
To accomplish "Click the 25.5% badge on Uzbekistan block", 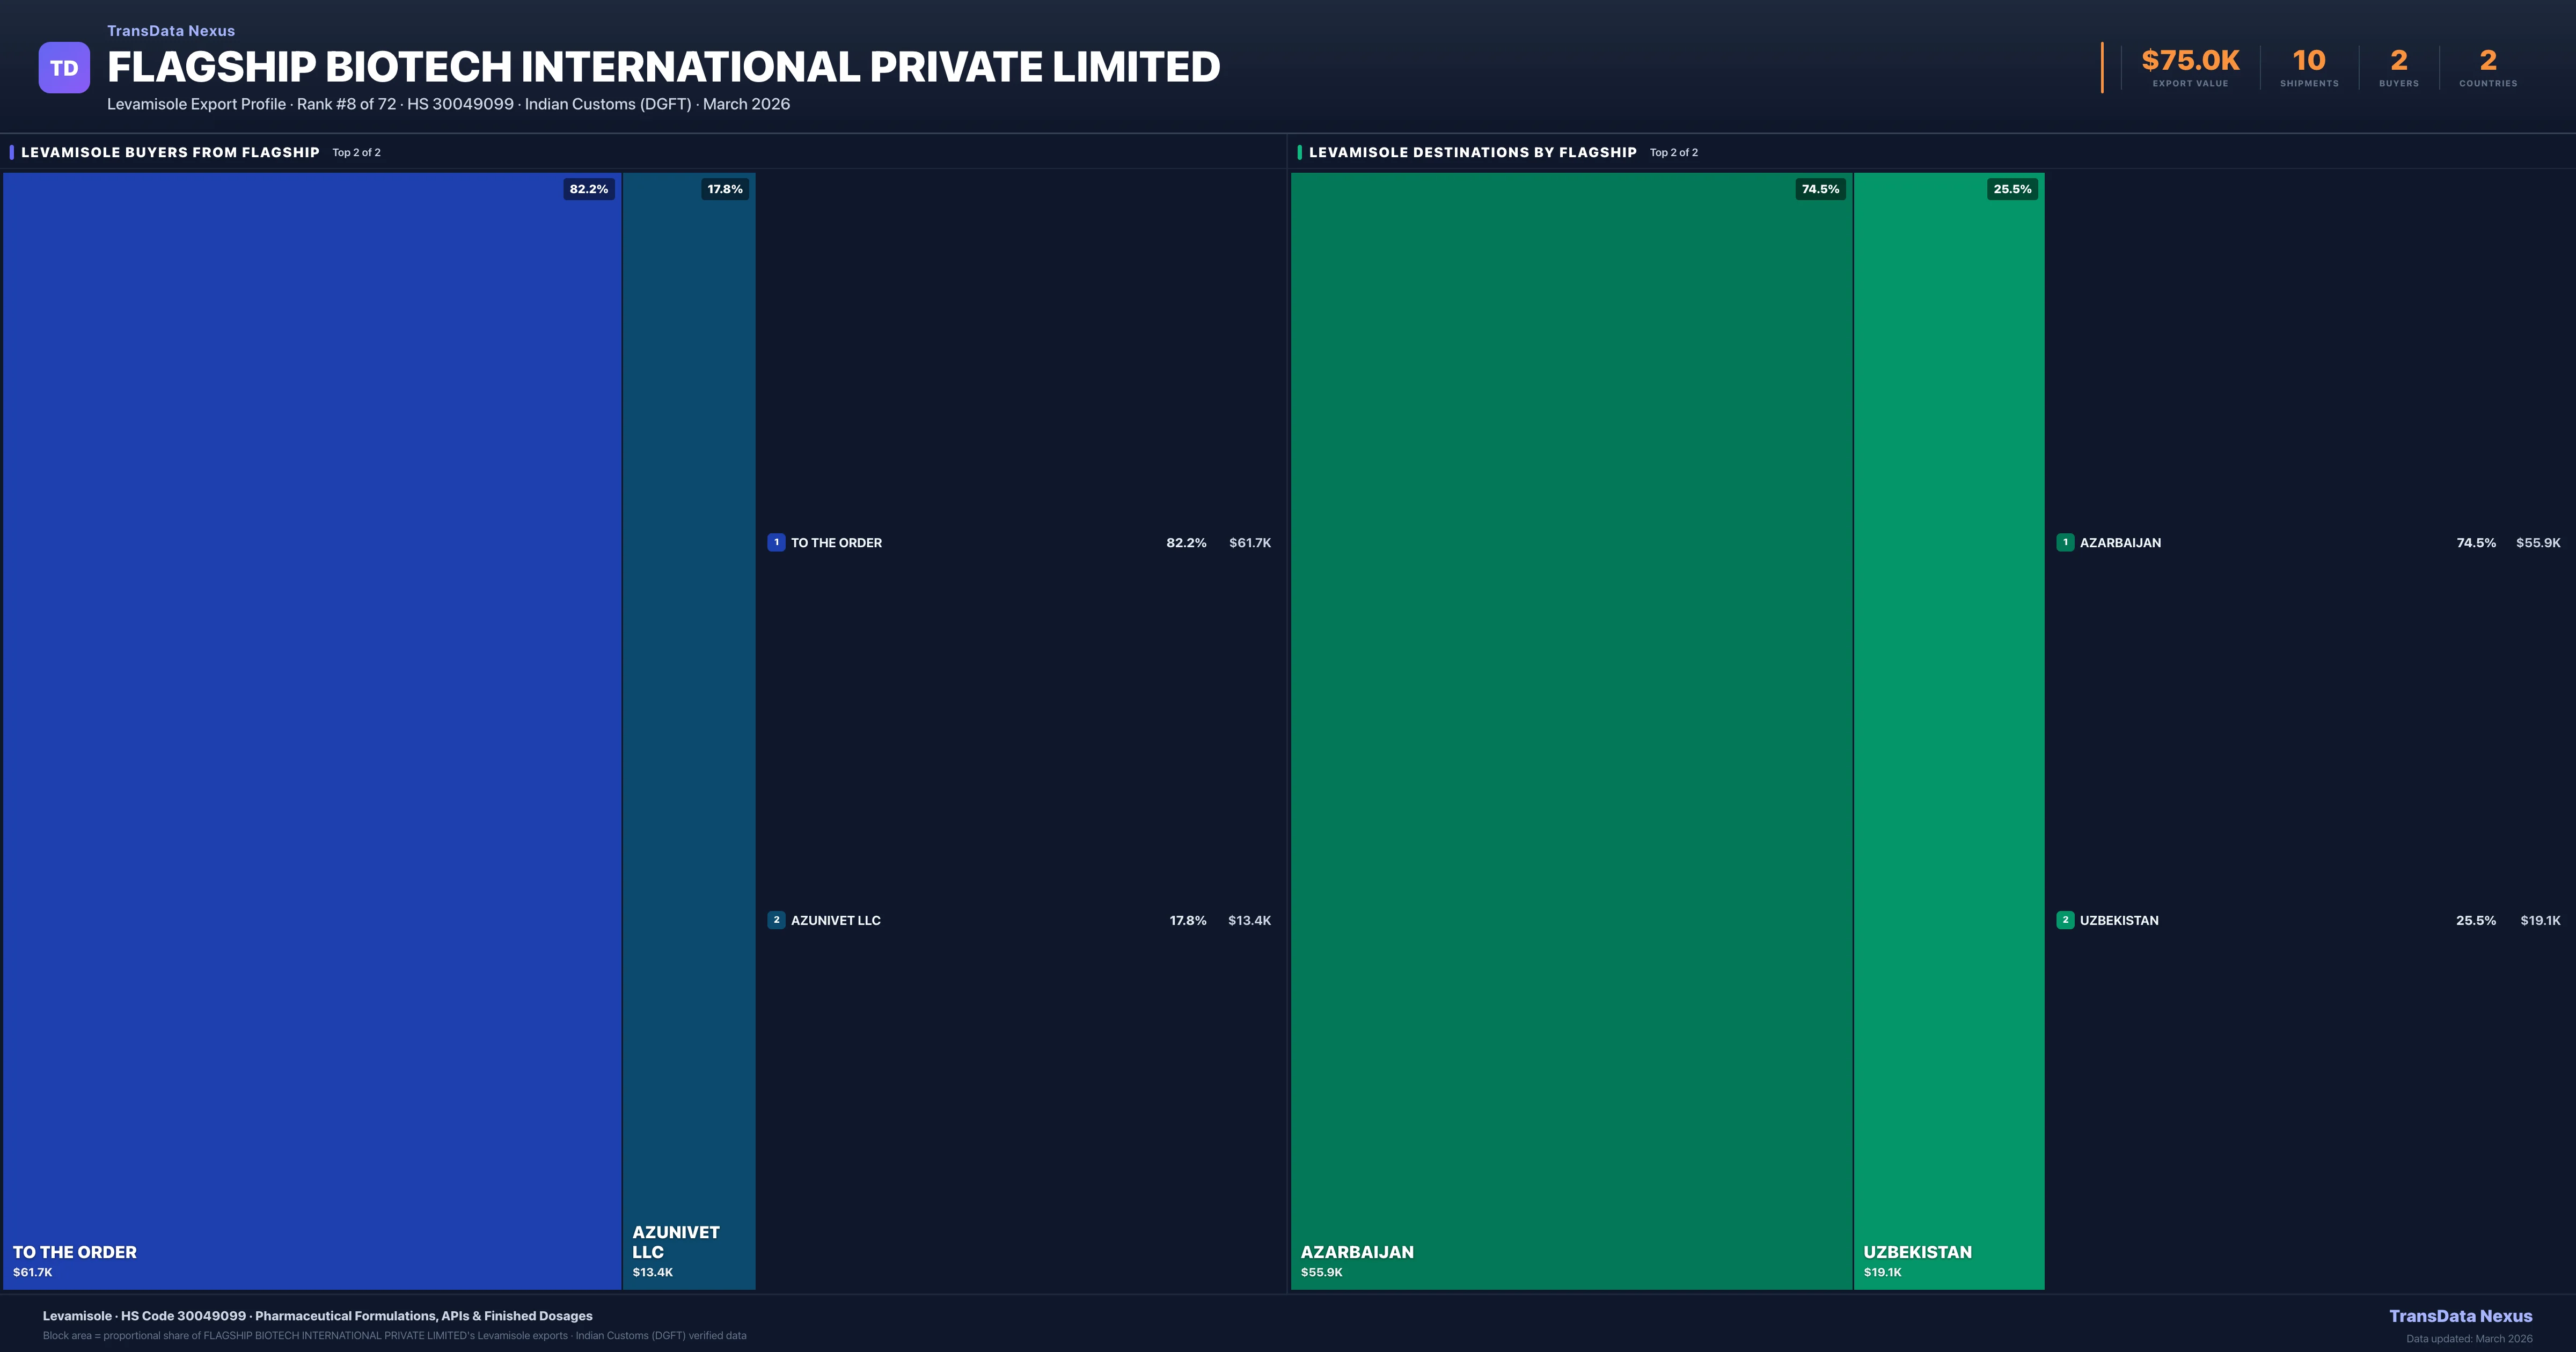I will [2012, 189].
